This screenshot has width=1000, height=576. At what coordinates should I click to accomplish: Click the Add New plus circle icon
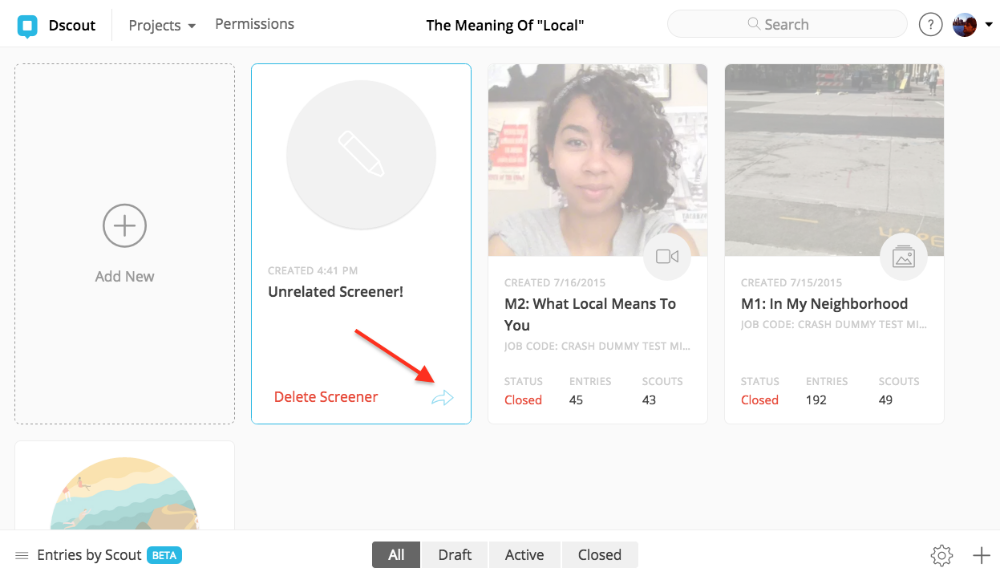tap(124, 226)
